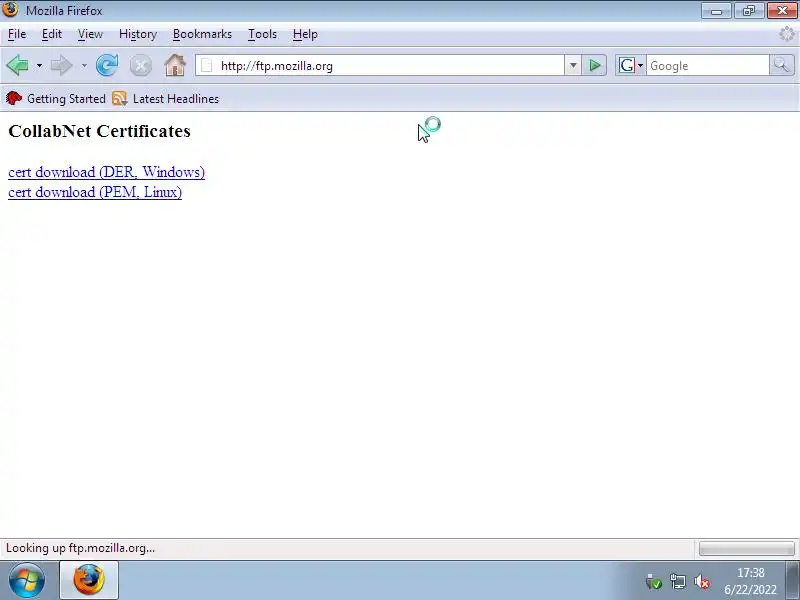Open the Edit menu

pos(52,34)
